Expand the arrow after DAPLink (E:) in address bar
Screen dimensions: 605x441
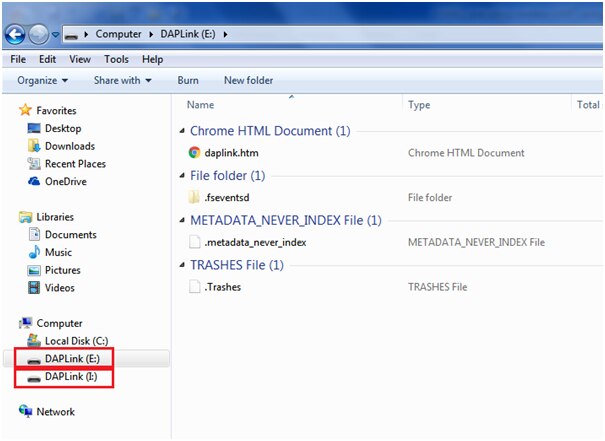click(225, 34)
